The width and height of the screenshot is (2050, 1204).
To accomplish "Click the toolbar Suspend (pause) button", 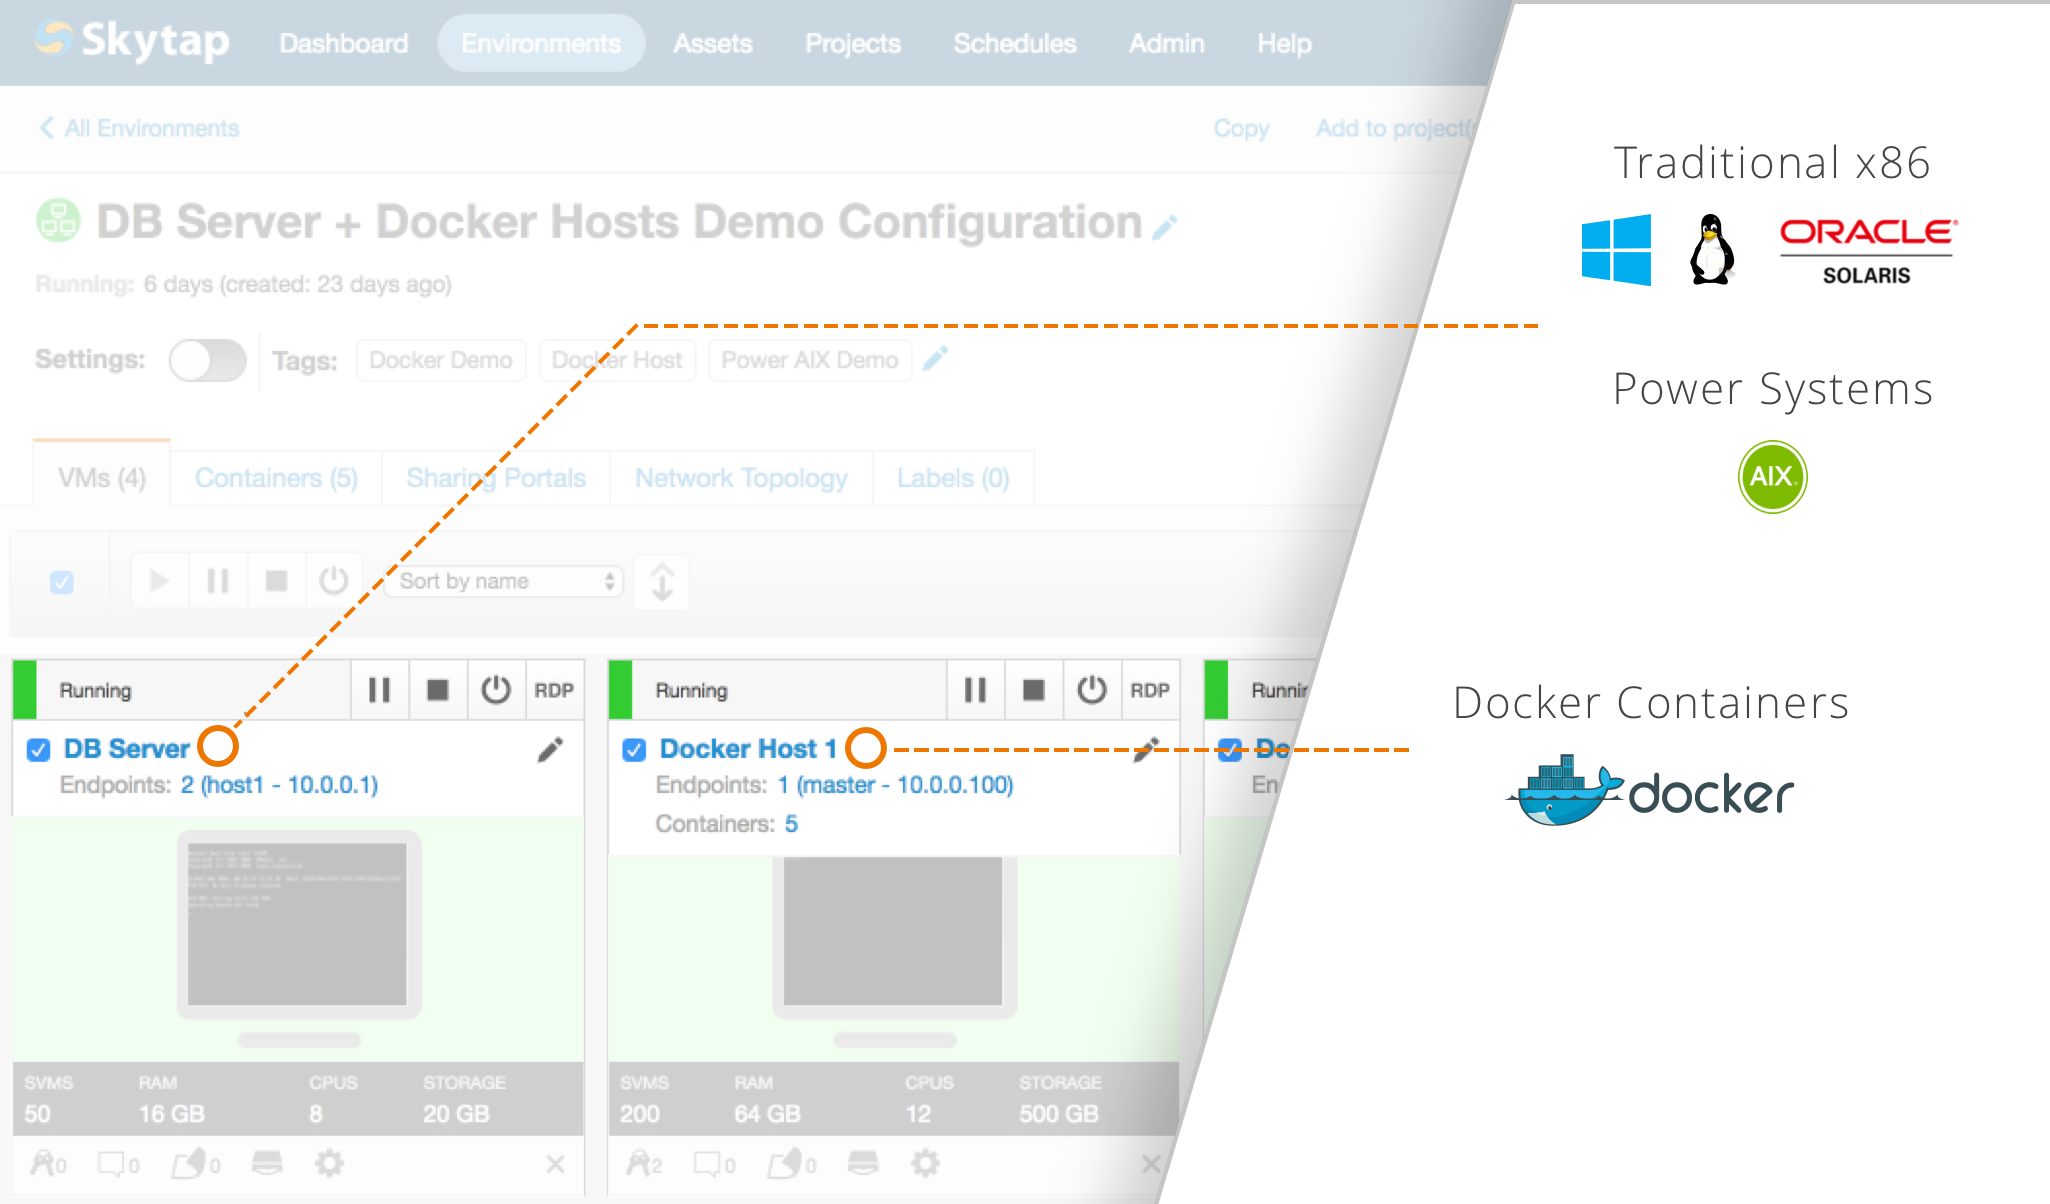I will pos(217,581).
